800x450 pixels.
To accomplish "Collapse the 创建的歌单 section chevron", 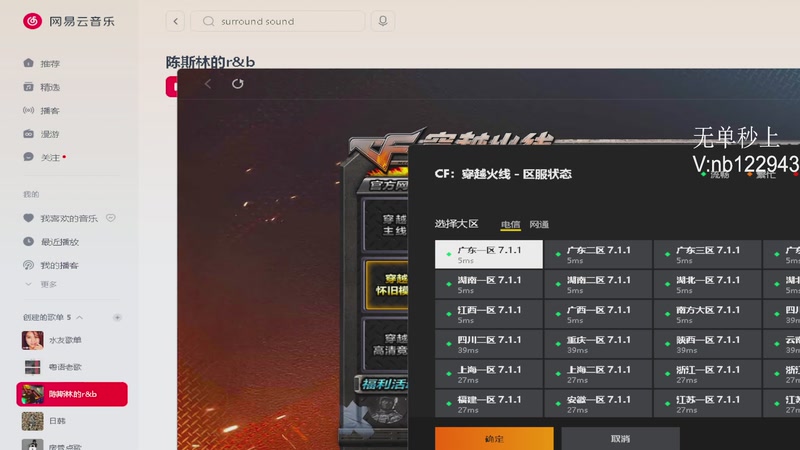I will click(80, 317).
